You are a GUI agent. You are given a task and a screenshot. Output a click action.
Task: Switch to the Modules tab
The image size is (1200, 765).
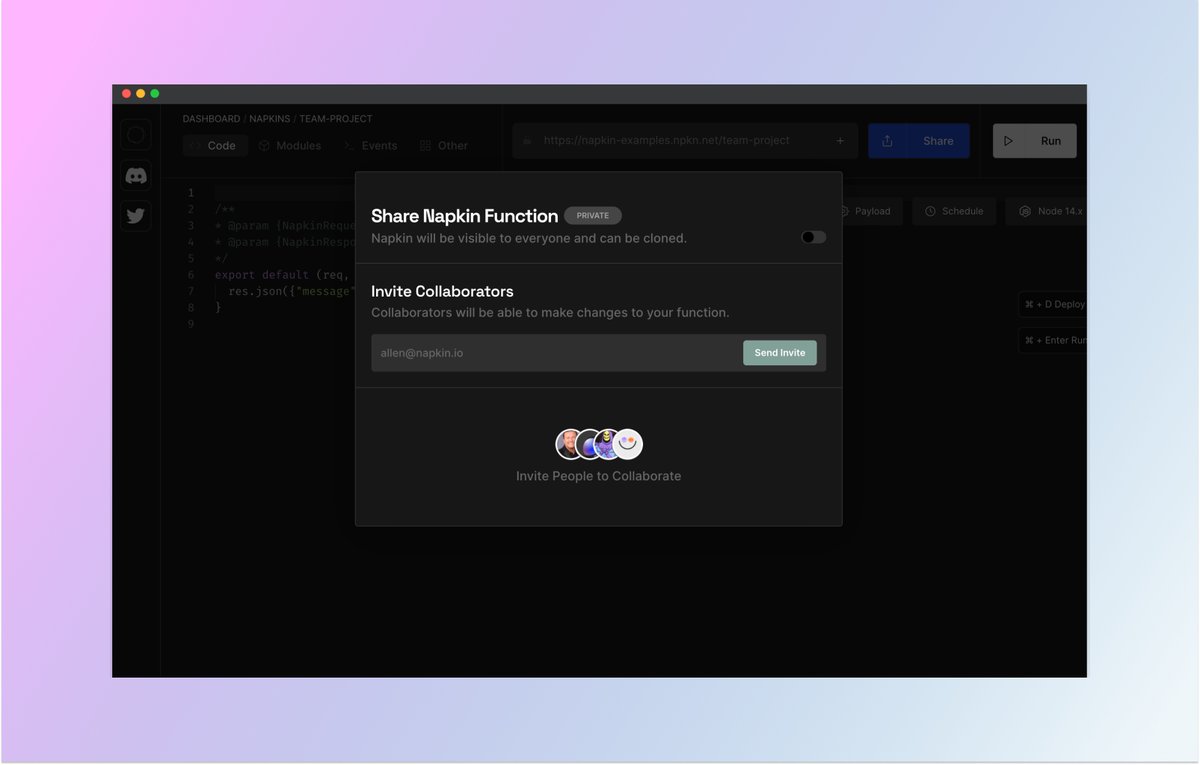coord(290,146)
